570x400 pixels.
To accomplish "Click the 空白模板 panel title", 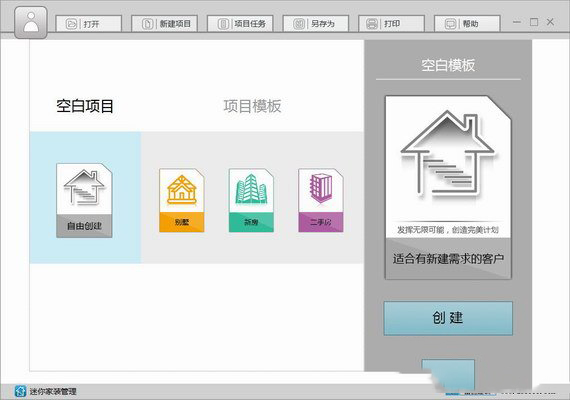I will pyautogui.click(x=448, y=65).
